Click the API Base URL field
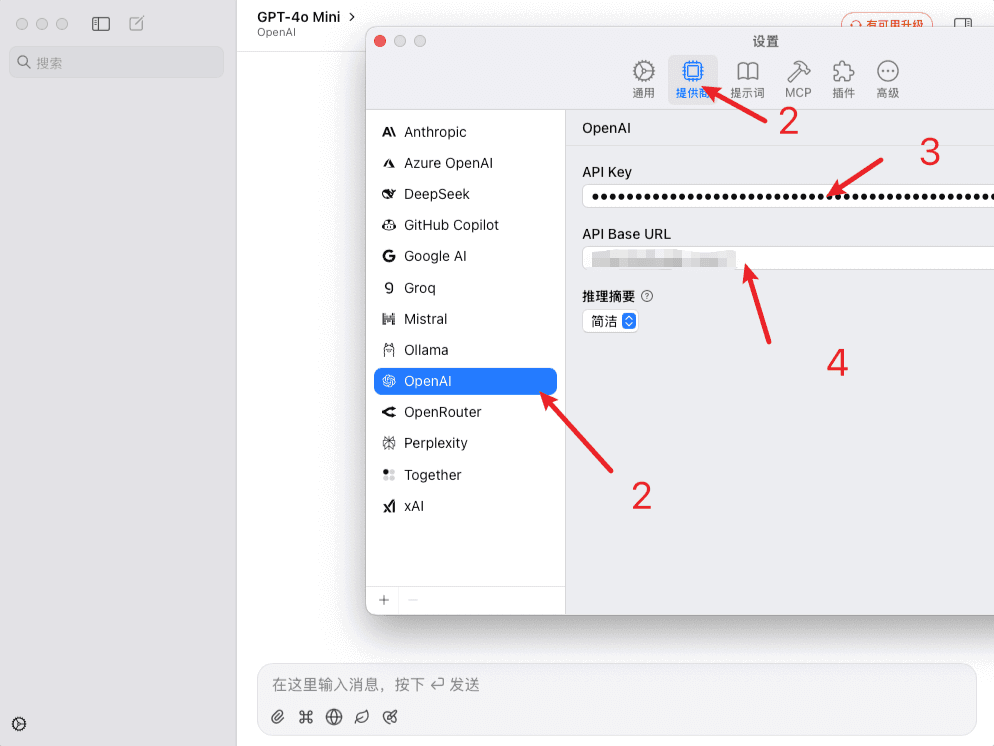The height and width of the screenshot is (746, 994). (x=788, y=258)
